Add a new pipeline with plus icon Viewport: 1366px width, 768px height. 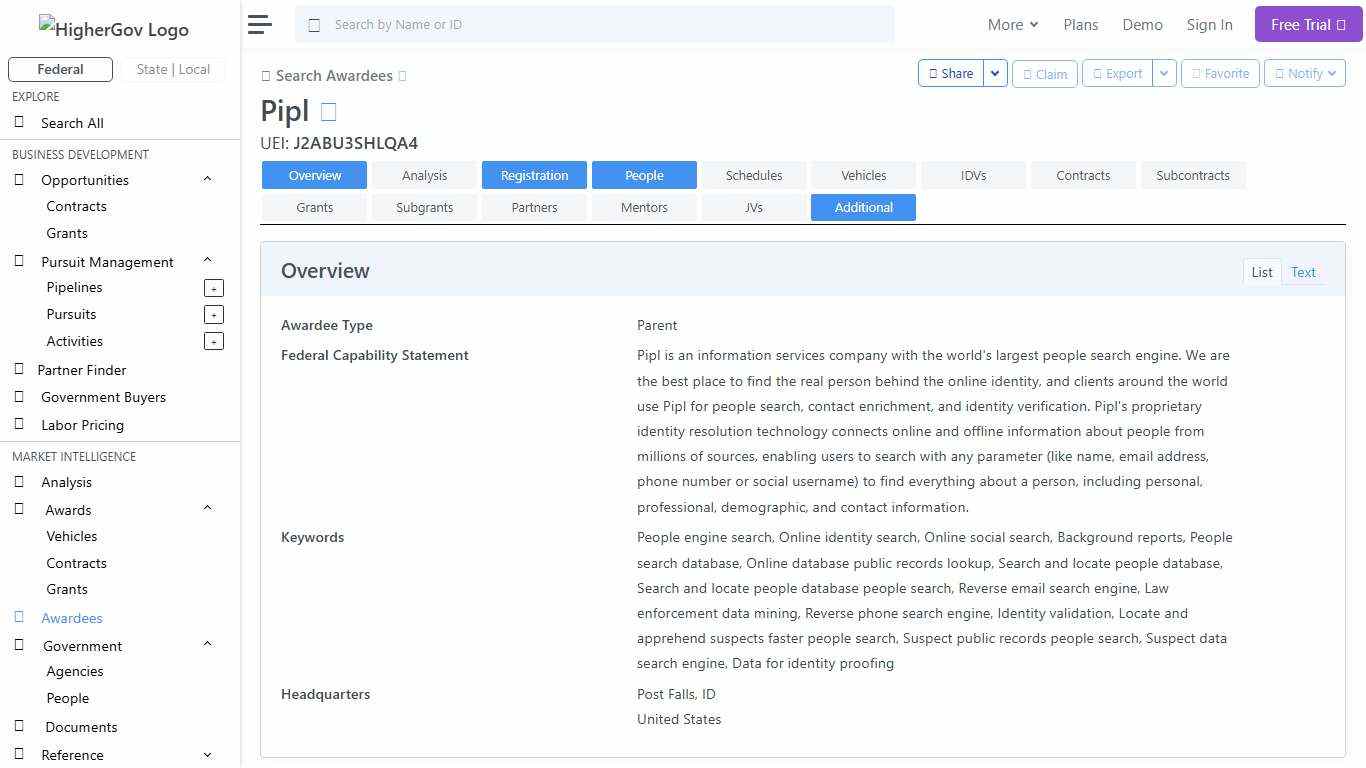pyautogui.click(x=213, y=288)
